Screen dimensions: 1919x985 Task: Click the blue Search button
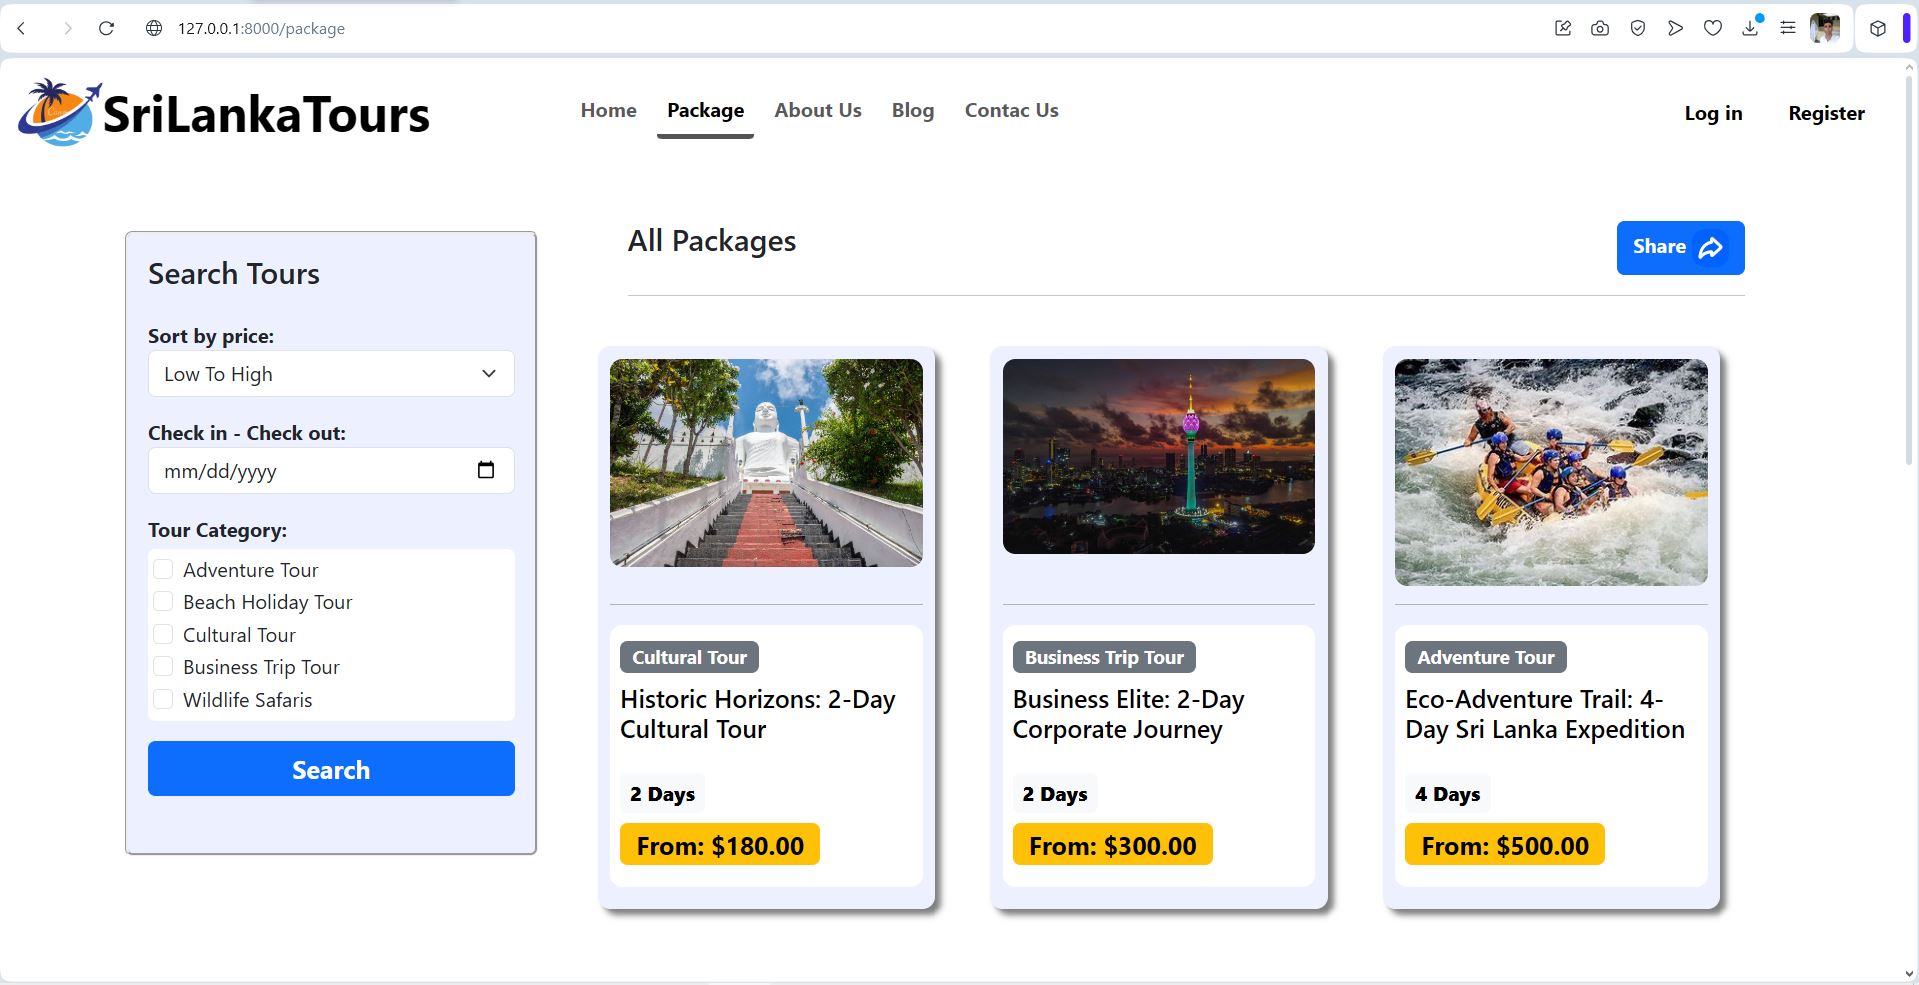(x=331, y=769)
